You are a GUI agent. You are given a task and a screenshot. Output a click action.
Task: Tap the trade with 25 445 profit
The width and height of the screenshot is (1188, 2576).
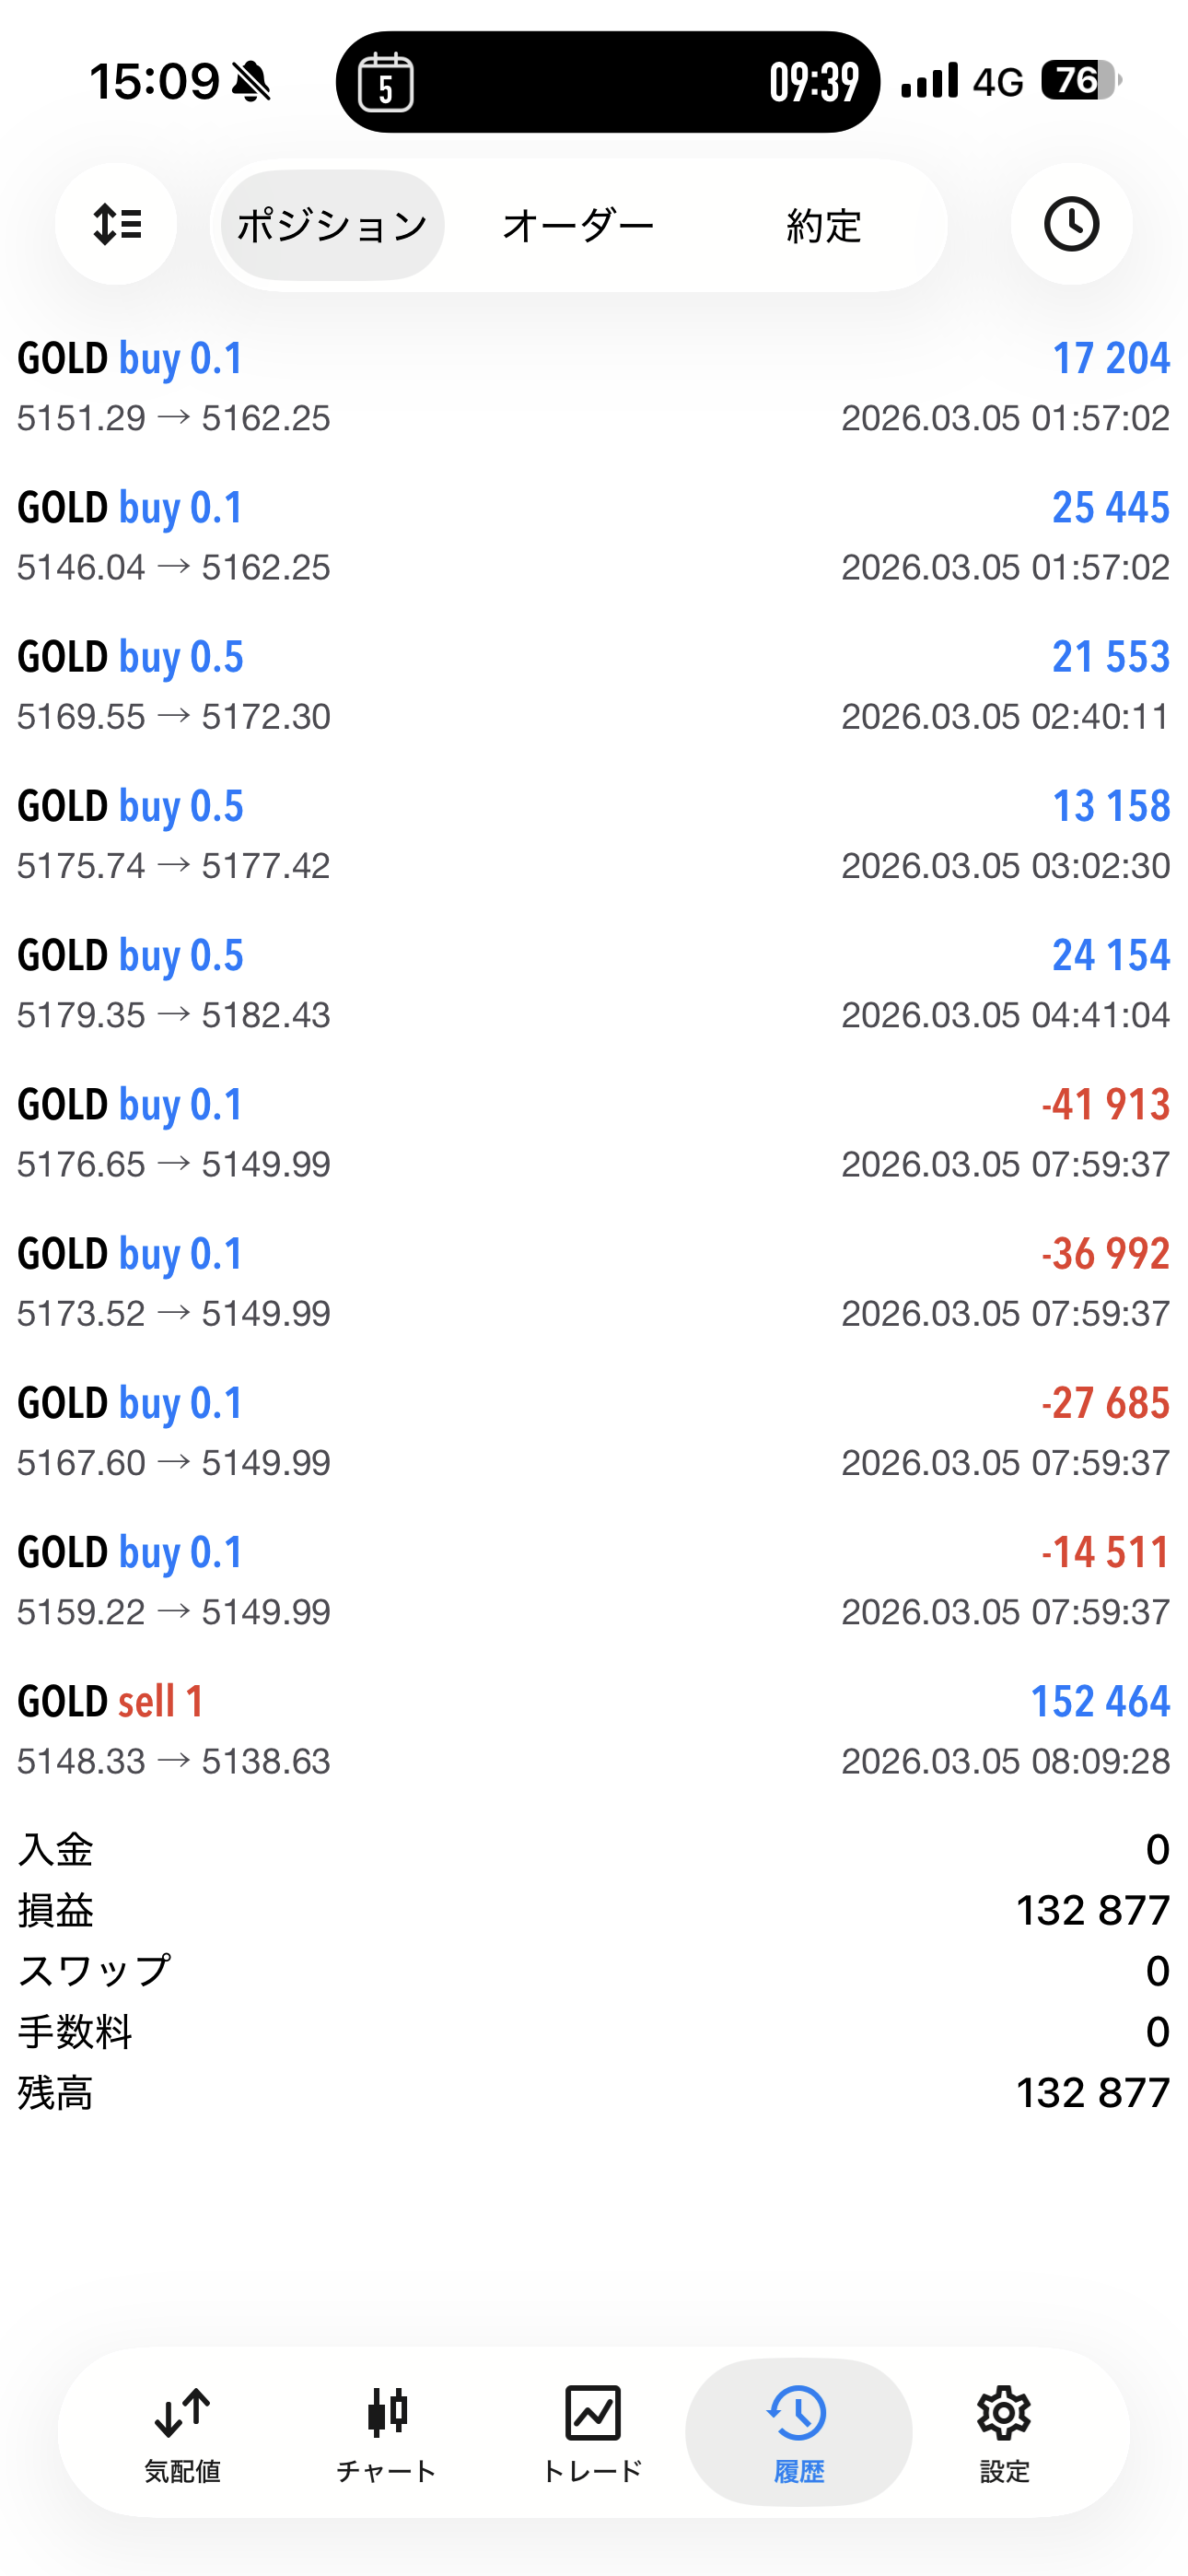pyautogui.click(x=594, y=536)
